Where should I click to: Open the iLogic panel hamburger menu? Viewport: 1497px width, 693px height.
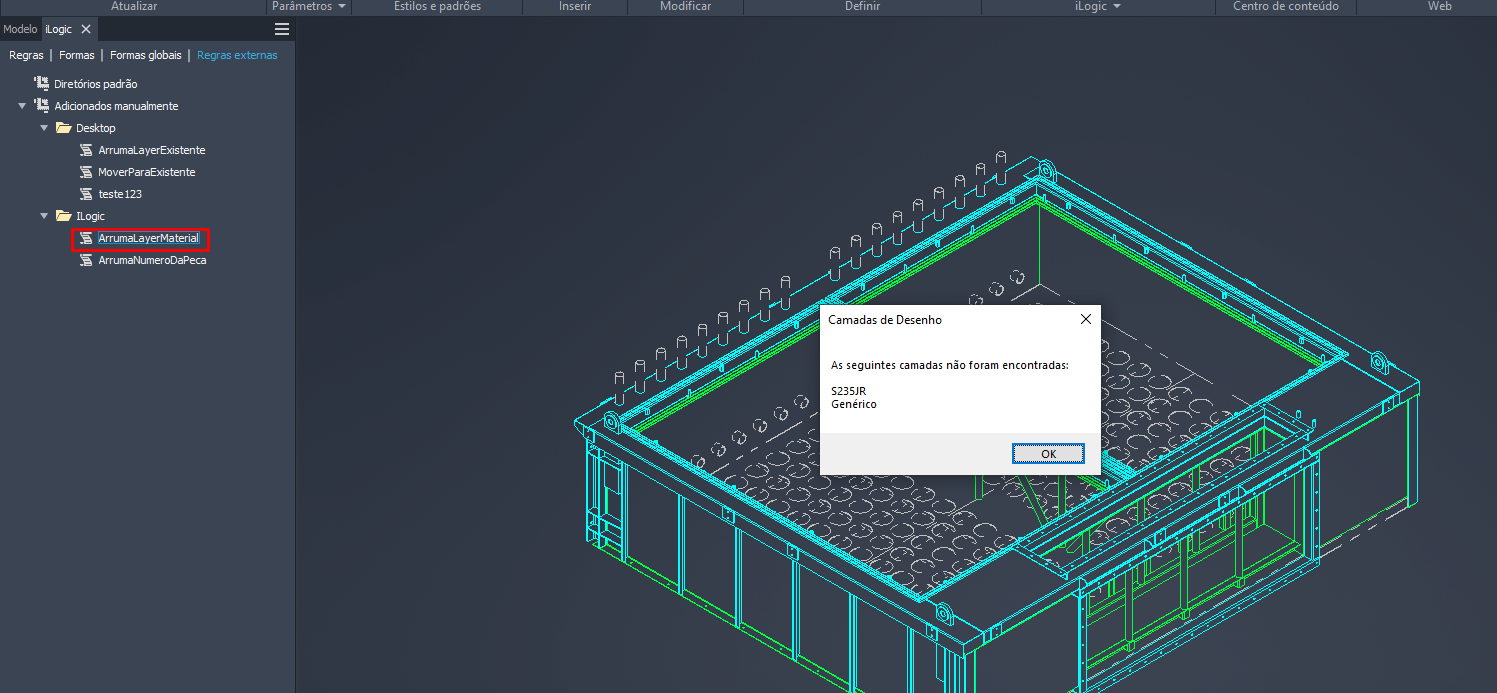coord(282,29)
